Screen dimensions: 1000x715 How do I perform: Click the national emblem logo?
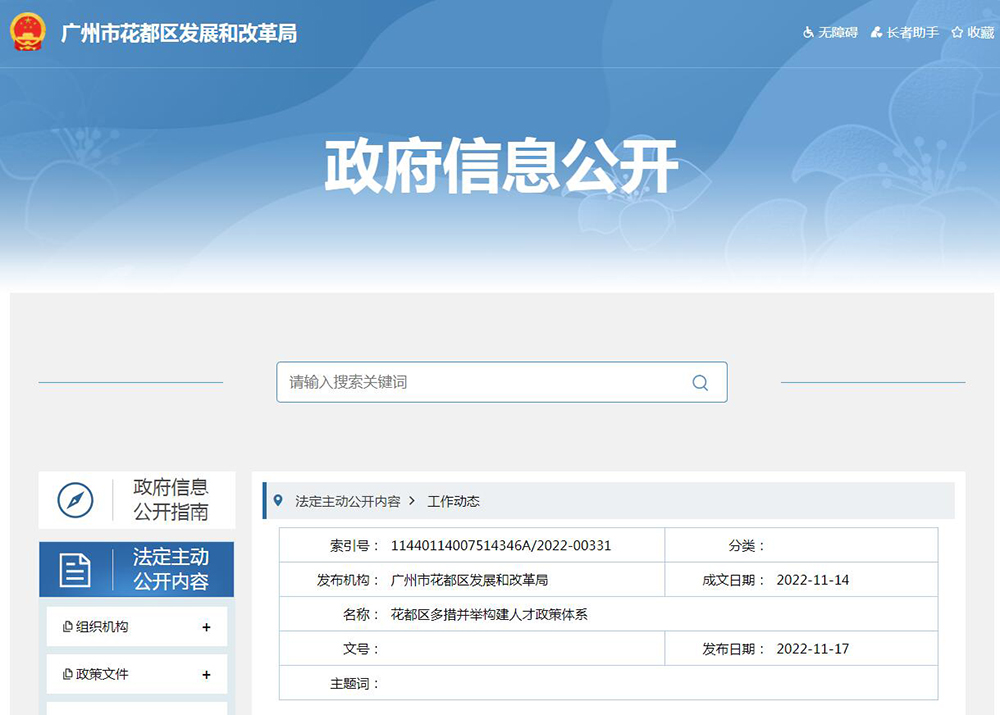coord(28,33)
